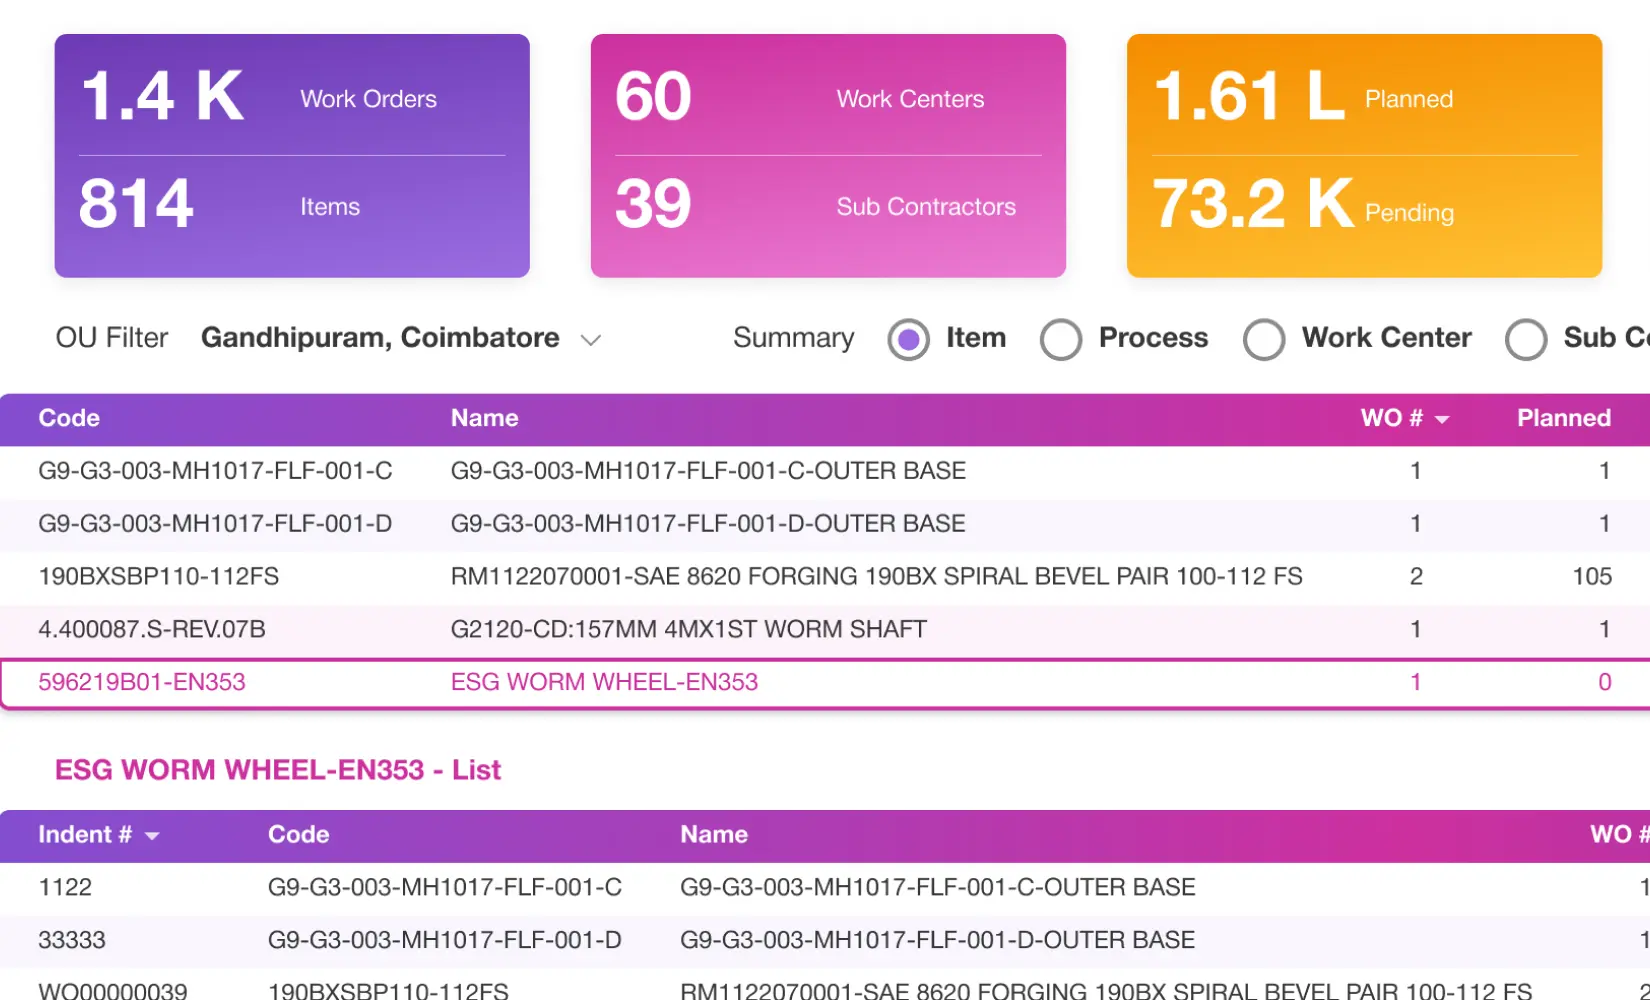Select row G9-G3-003-MH1017-FLF-001-C in item table
Screen dimensions: 1650x1000
click(x=825, y=471)
